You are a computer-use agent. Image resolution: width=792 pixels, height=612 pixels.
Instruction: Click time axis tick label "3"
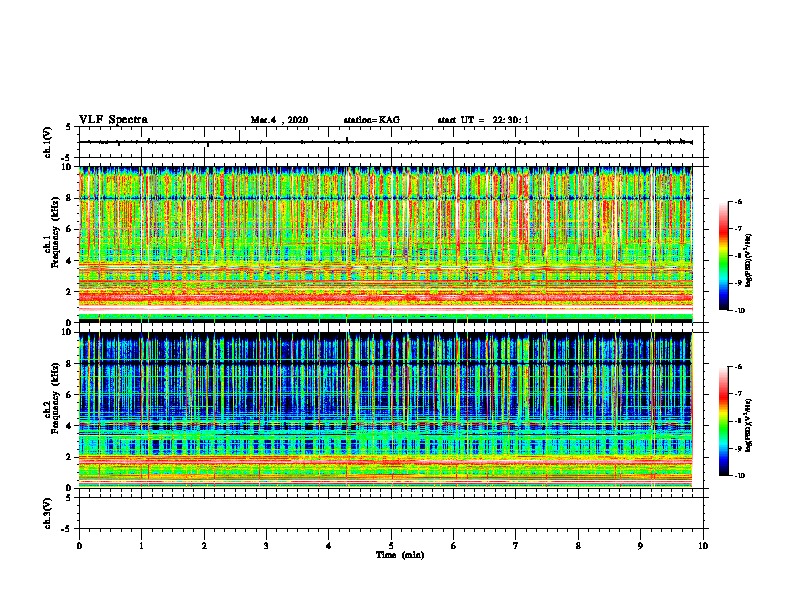[x=266, y=545]
